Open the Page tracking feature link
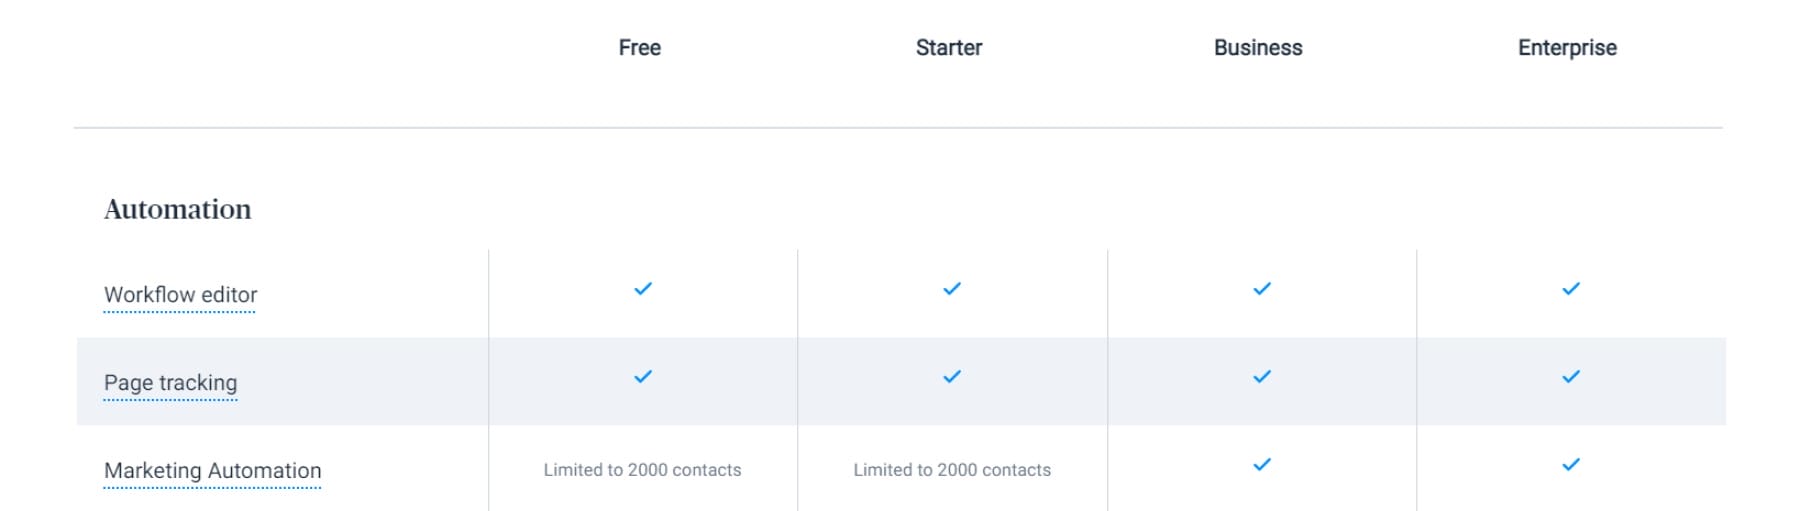Viewport: 1800px width, 511px height. click(x=170, y=383)
